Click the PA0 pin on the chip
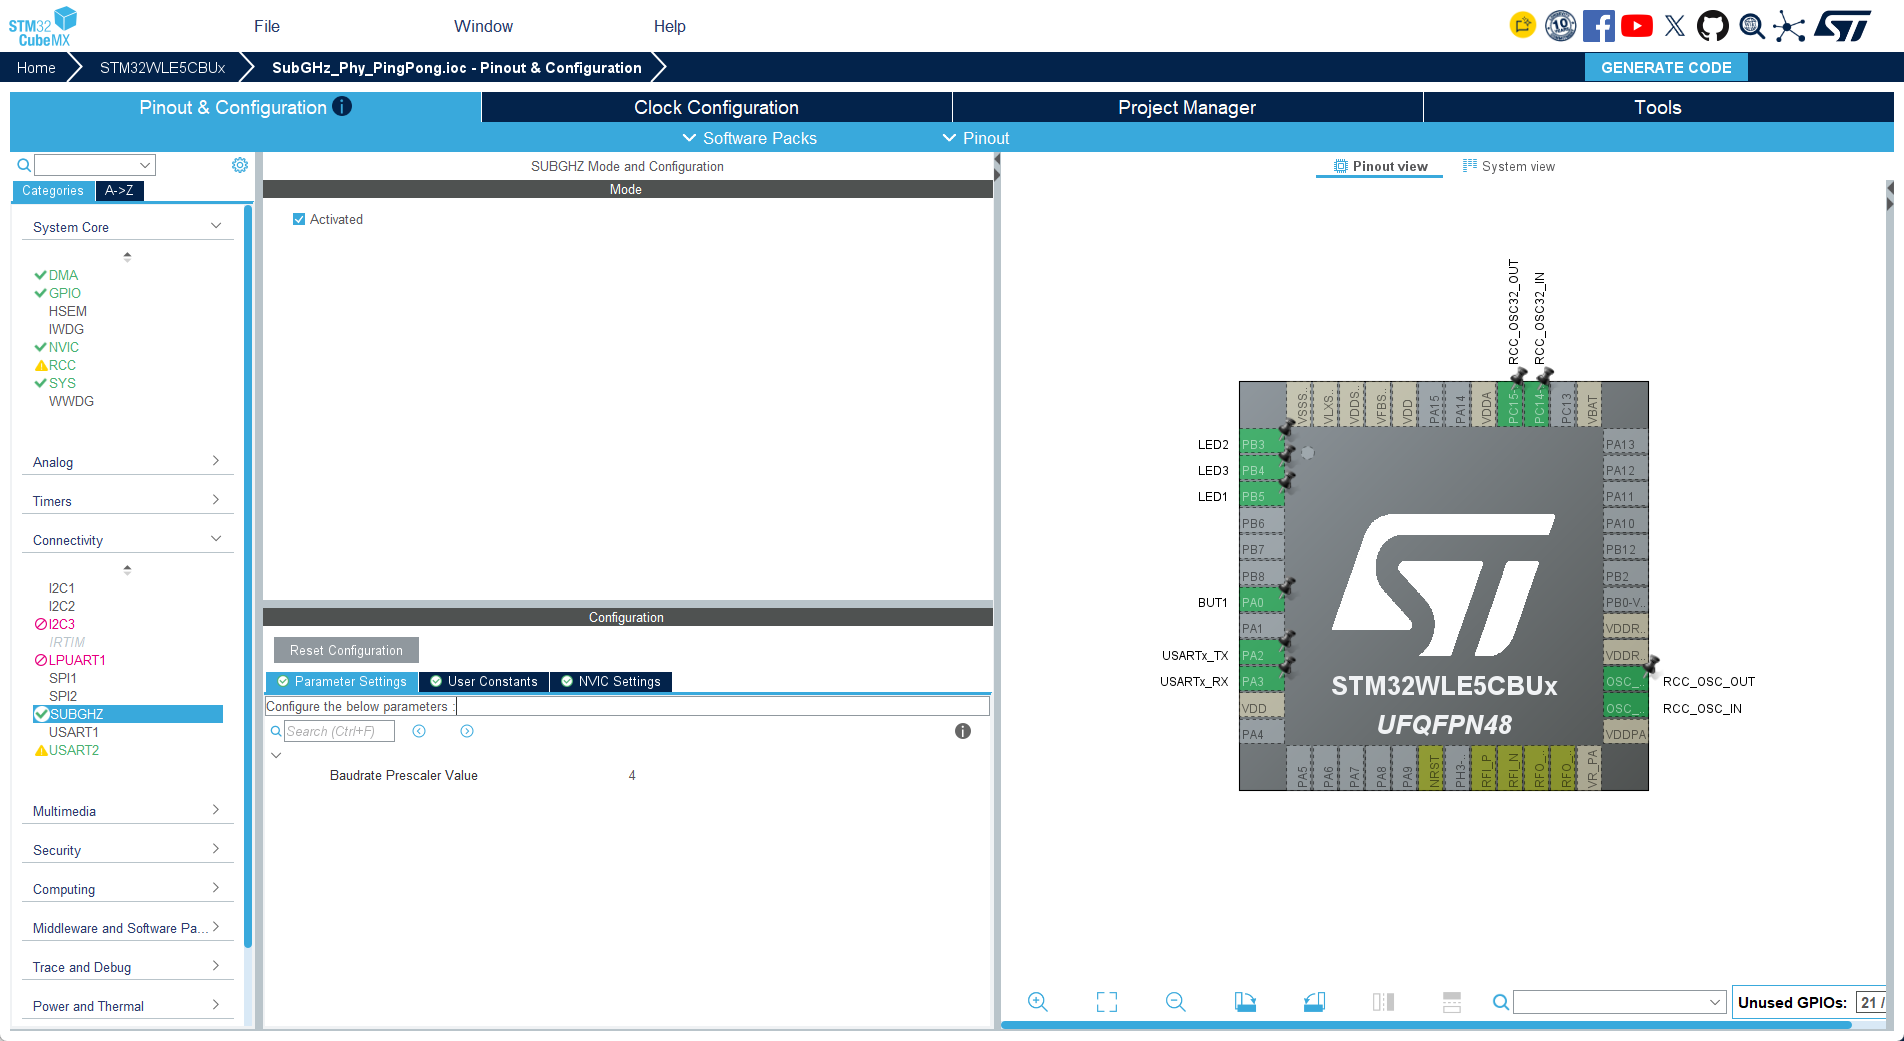The height and width of the screenshot is (1041, 1904). click(x=1261, y=602)
